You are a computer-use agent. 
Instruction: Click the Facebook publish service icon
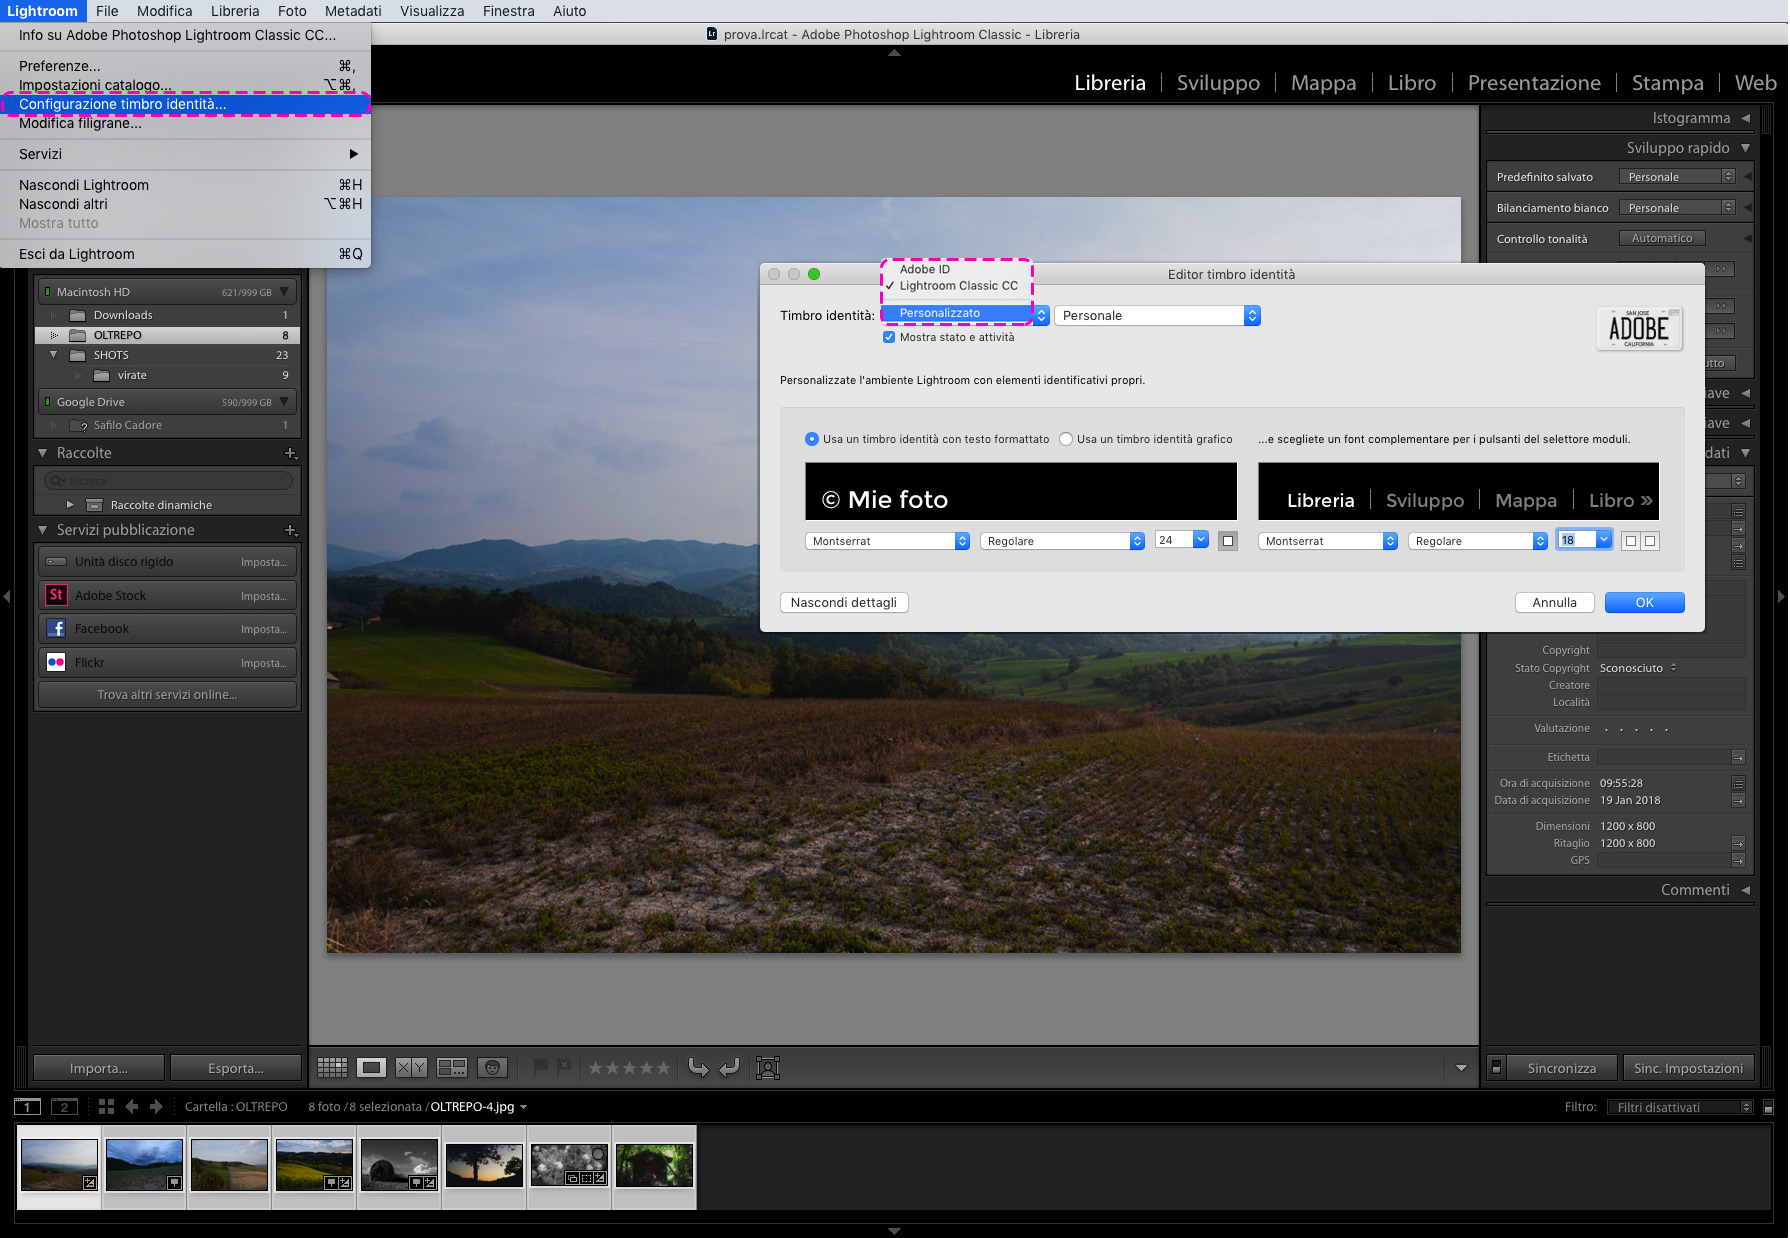click(x=56, y=629)
